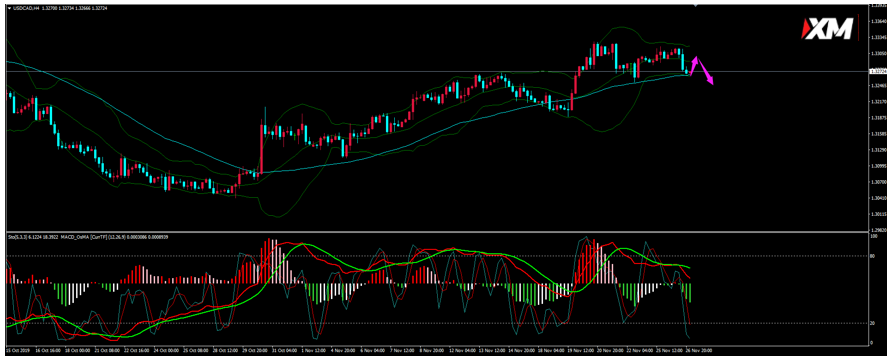This screenshot has height=363, width=893.
Task: Click the 26 Nov 20:00 time axis label
Action: (698, 349)
